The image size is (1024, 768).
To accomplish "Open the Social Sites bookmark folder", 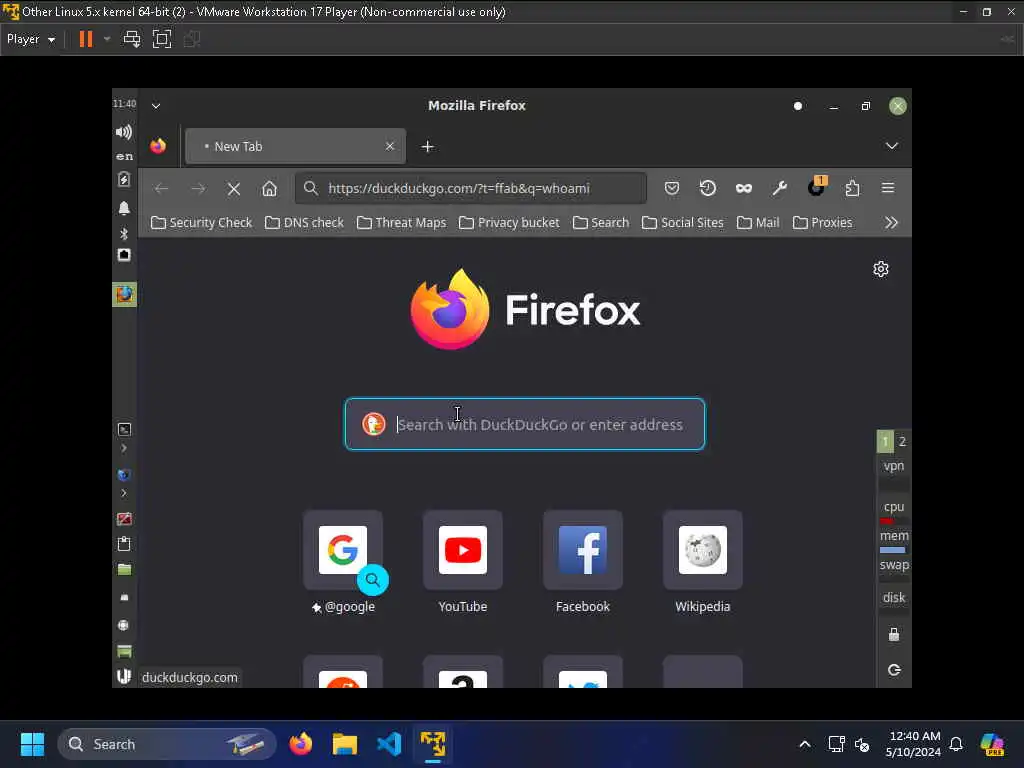I will click(x=682, y=223).
